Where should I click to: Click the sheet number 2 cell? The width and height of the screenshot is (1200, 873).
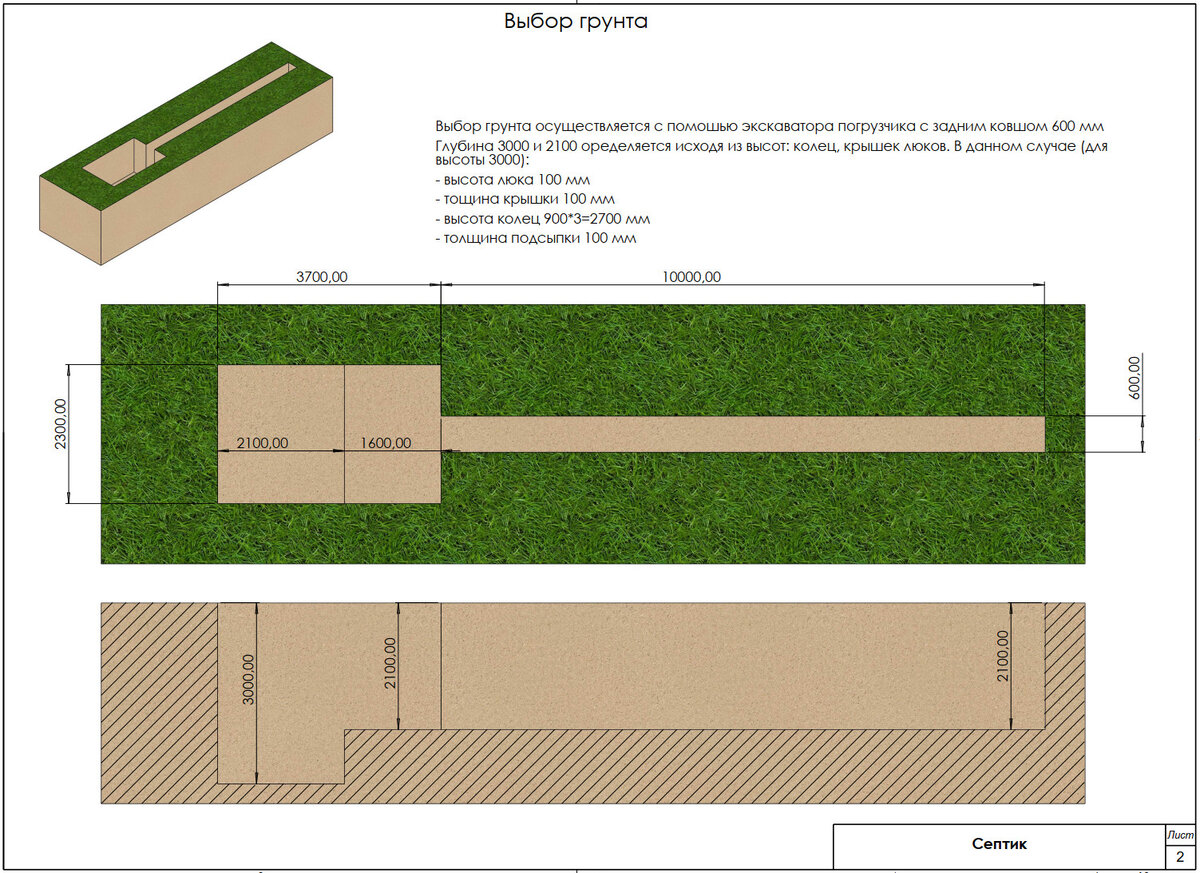(1180, 856)
